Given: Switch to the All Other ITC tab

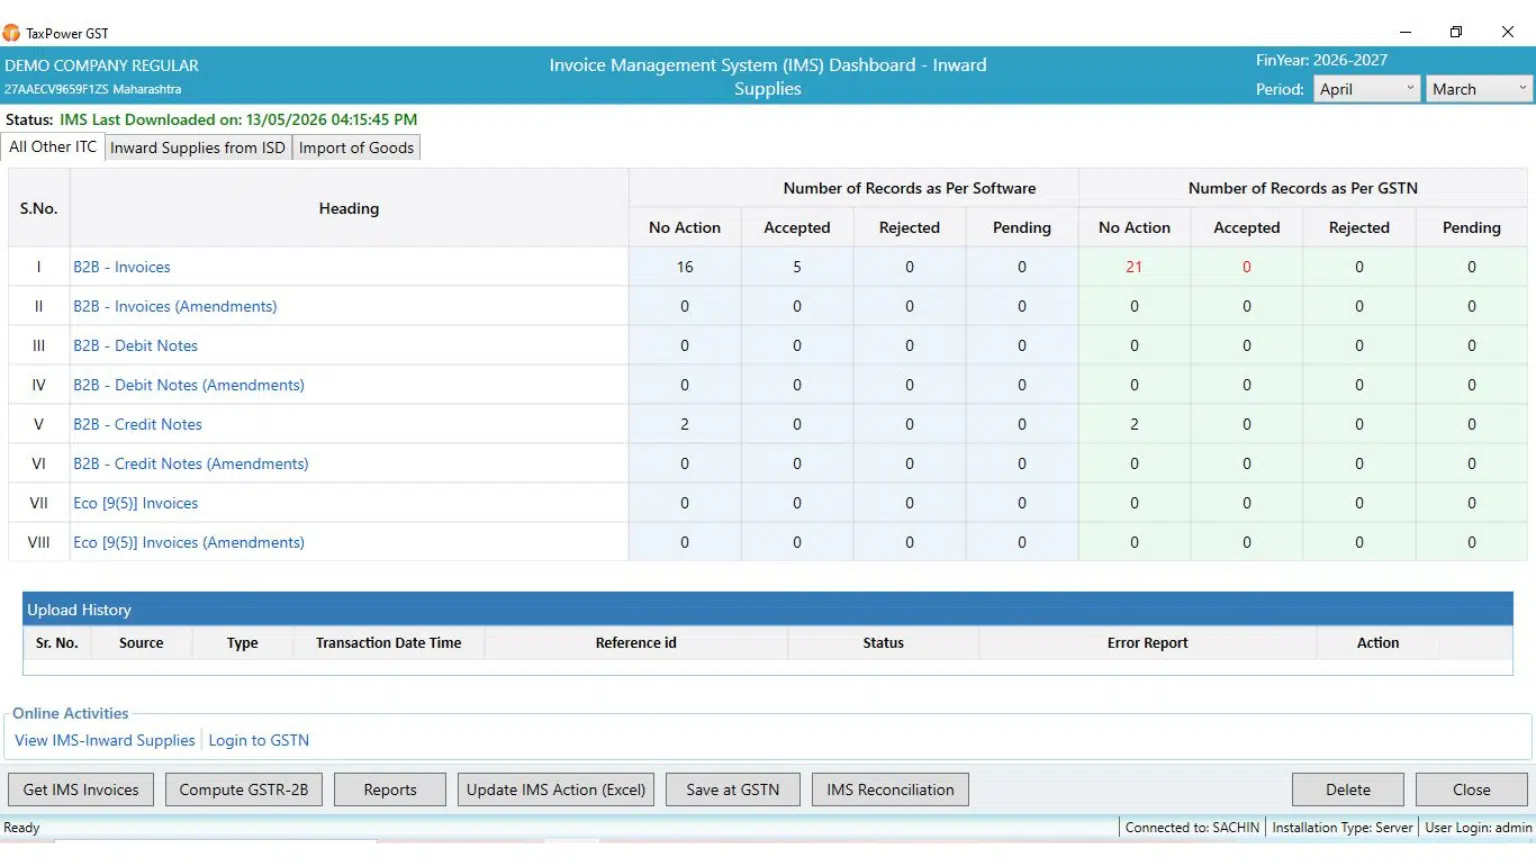Looking at the screenshot, I should coord(53,147).
